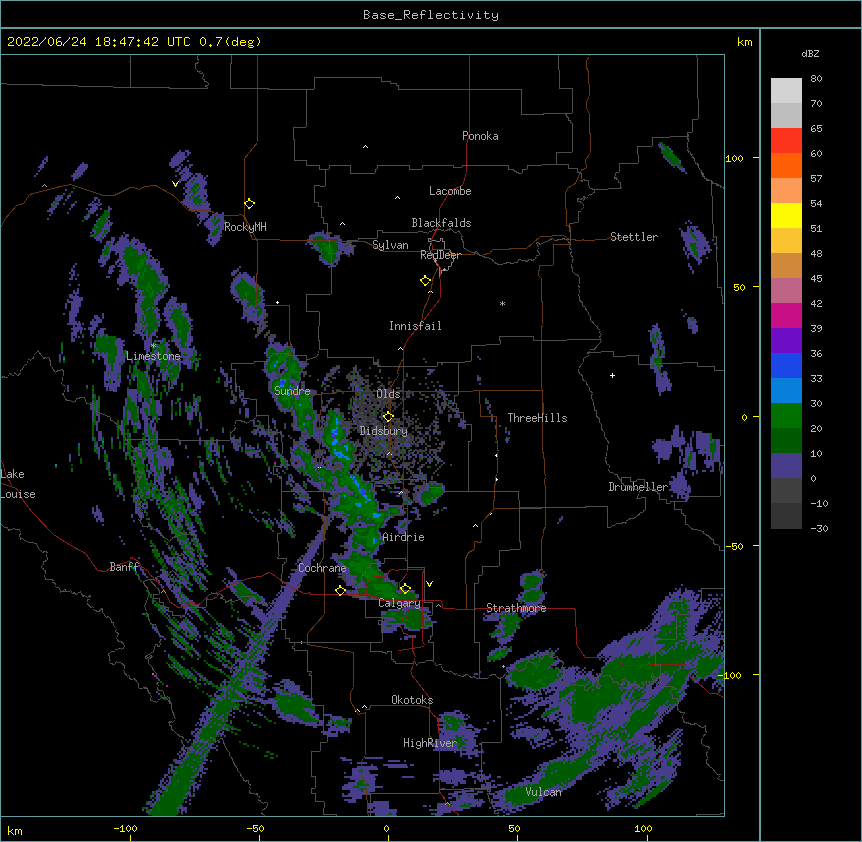This screenshot has height=842, width=862.
Task: Click the Sylvan label on the map
Action: click(x=390, y=245)
